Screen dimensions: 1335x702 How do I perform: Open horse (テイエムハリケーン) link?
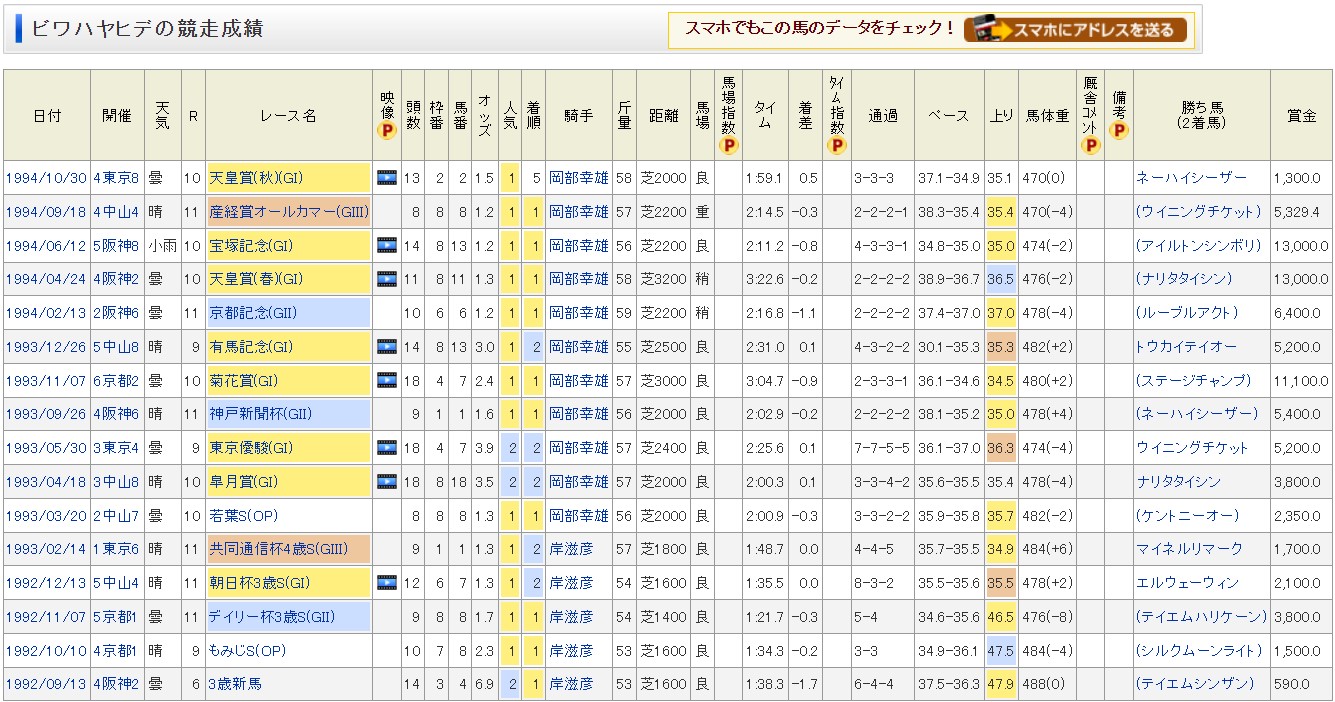pyautogui.click(x=1201, y=617)
